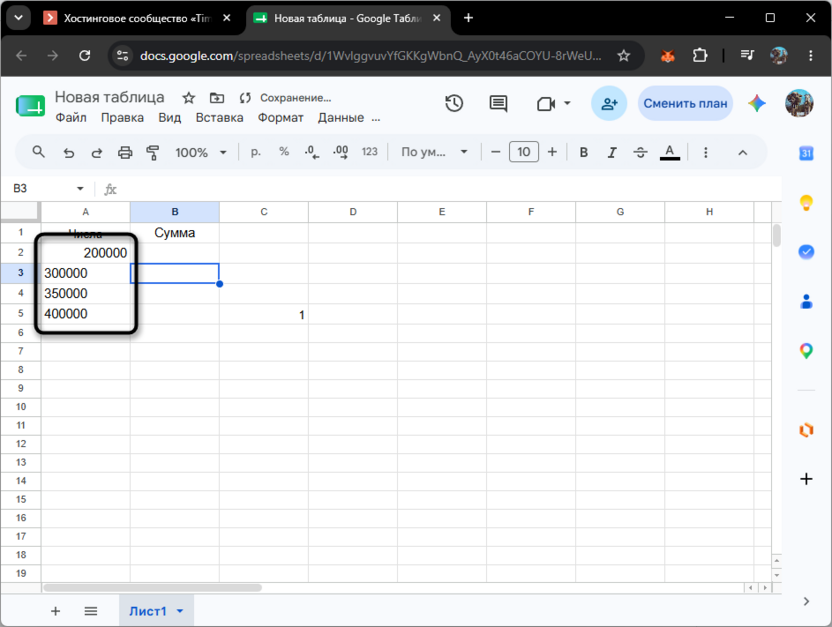Open the Gemini sparkle assistant
This screenshot has width=832, height=627.
(x=757, y=103)
